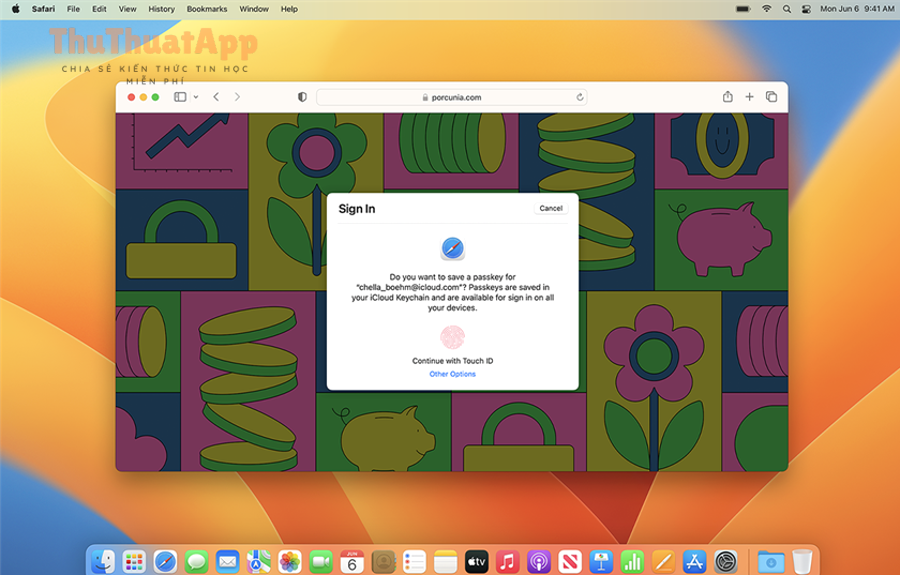Open the Window menu
Image resolution: width=900 pixels, height=575 pixels.
[x=254, y=9]
